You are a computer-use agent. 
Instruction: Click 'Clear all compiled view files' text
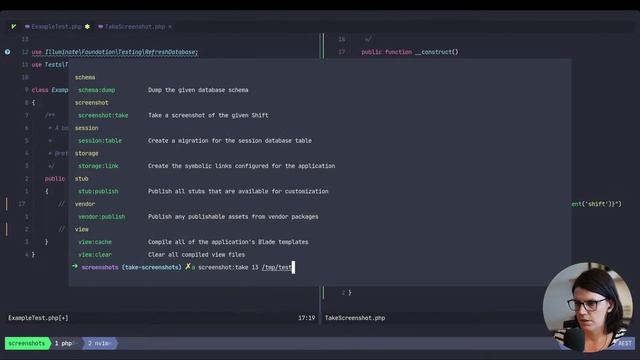196,254
